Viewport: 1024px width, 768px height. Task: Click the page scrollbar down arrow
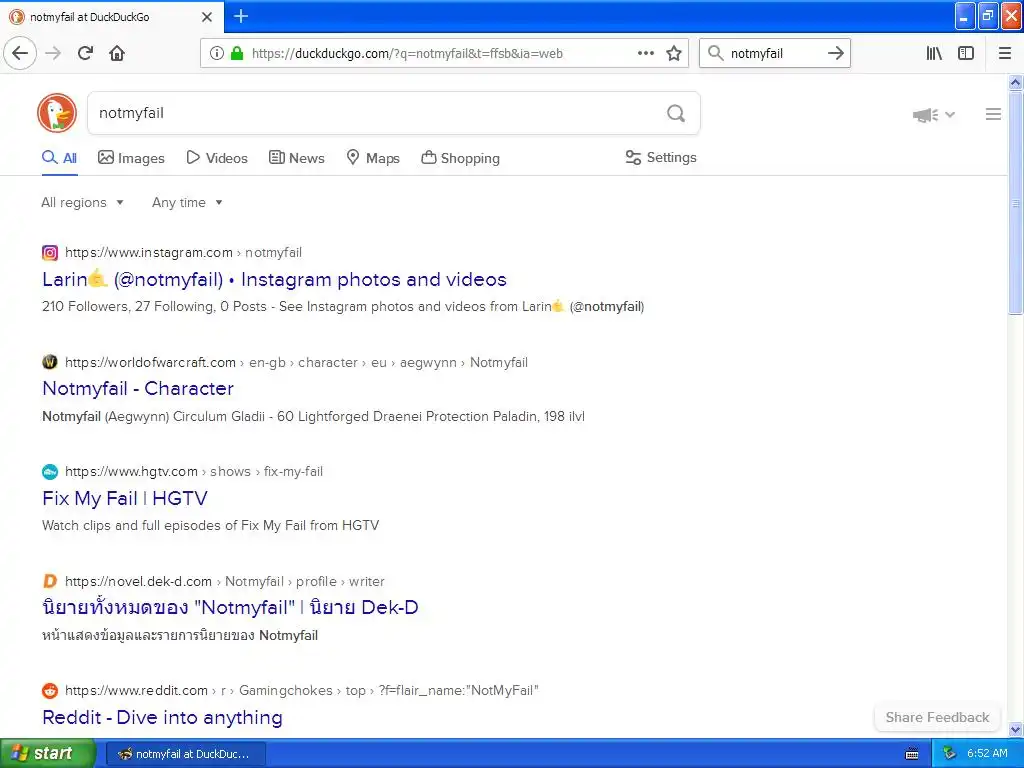click(x=1016, y=729)
